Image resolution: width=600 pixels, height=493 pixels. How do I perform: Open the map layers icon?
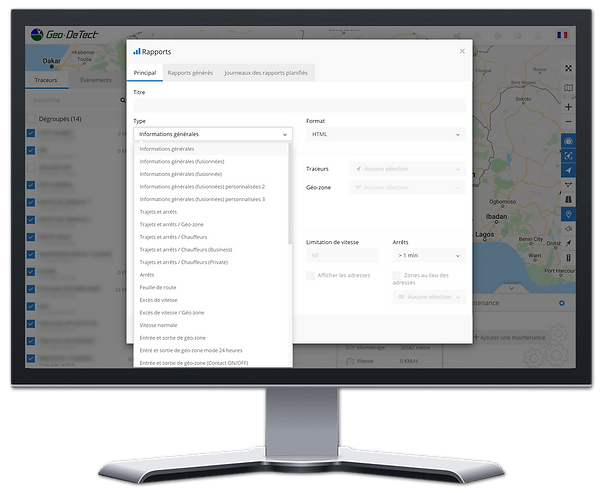pos(568,88)
